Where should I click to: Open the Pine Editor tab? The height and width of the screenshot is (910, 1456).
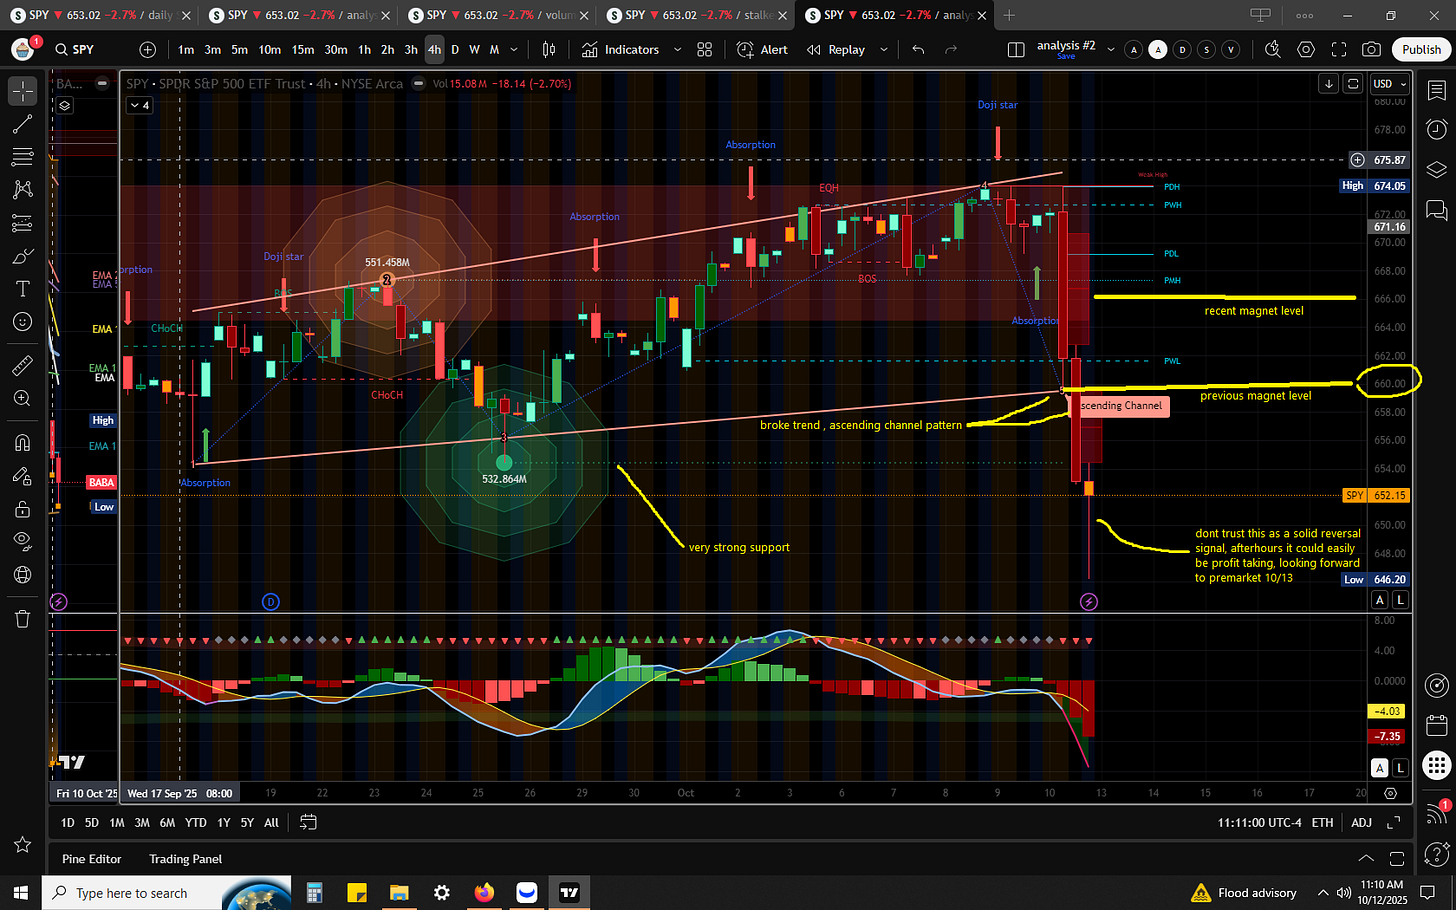click(x=92, y=859)
